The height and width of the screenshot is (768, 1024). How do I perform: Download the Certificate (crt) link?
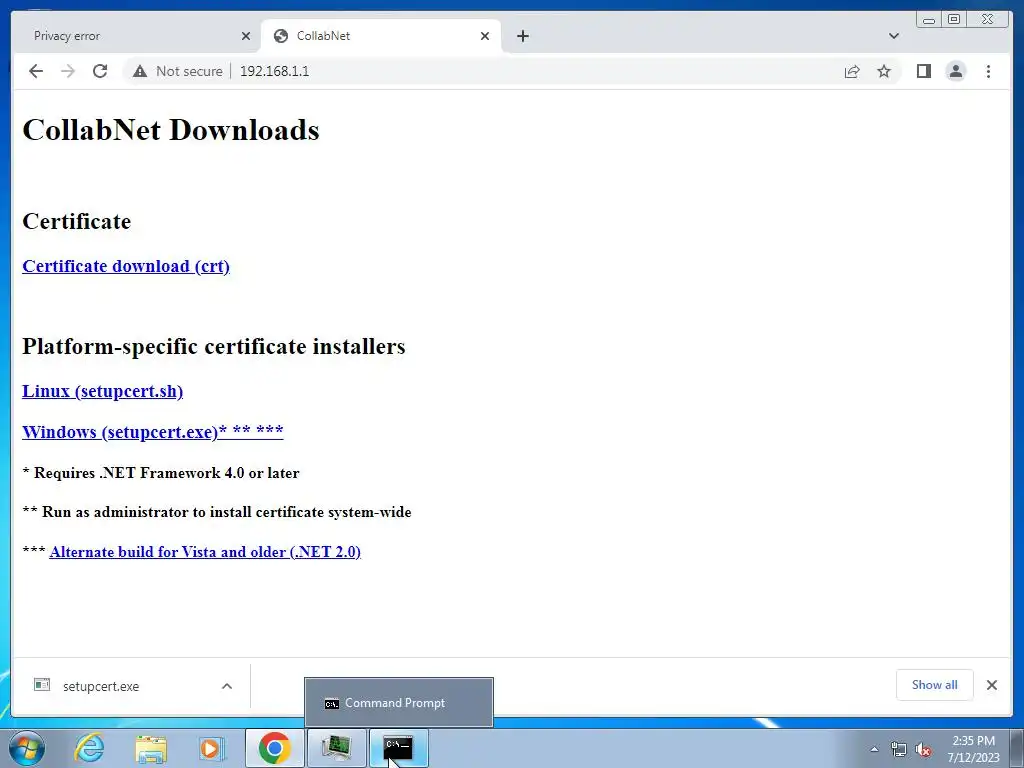point(126,266)
